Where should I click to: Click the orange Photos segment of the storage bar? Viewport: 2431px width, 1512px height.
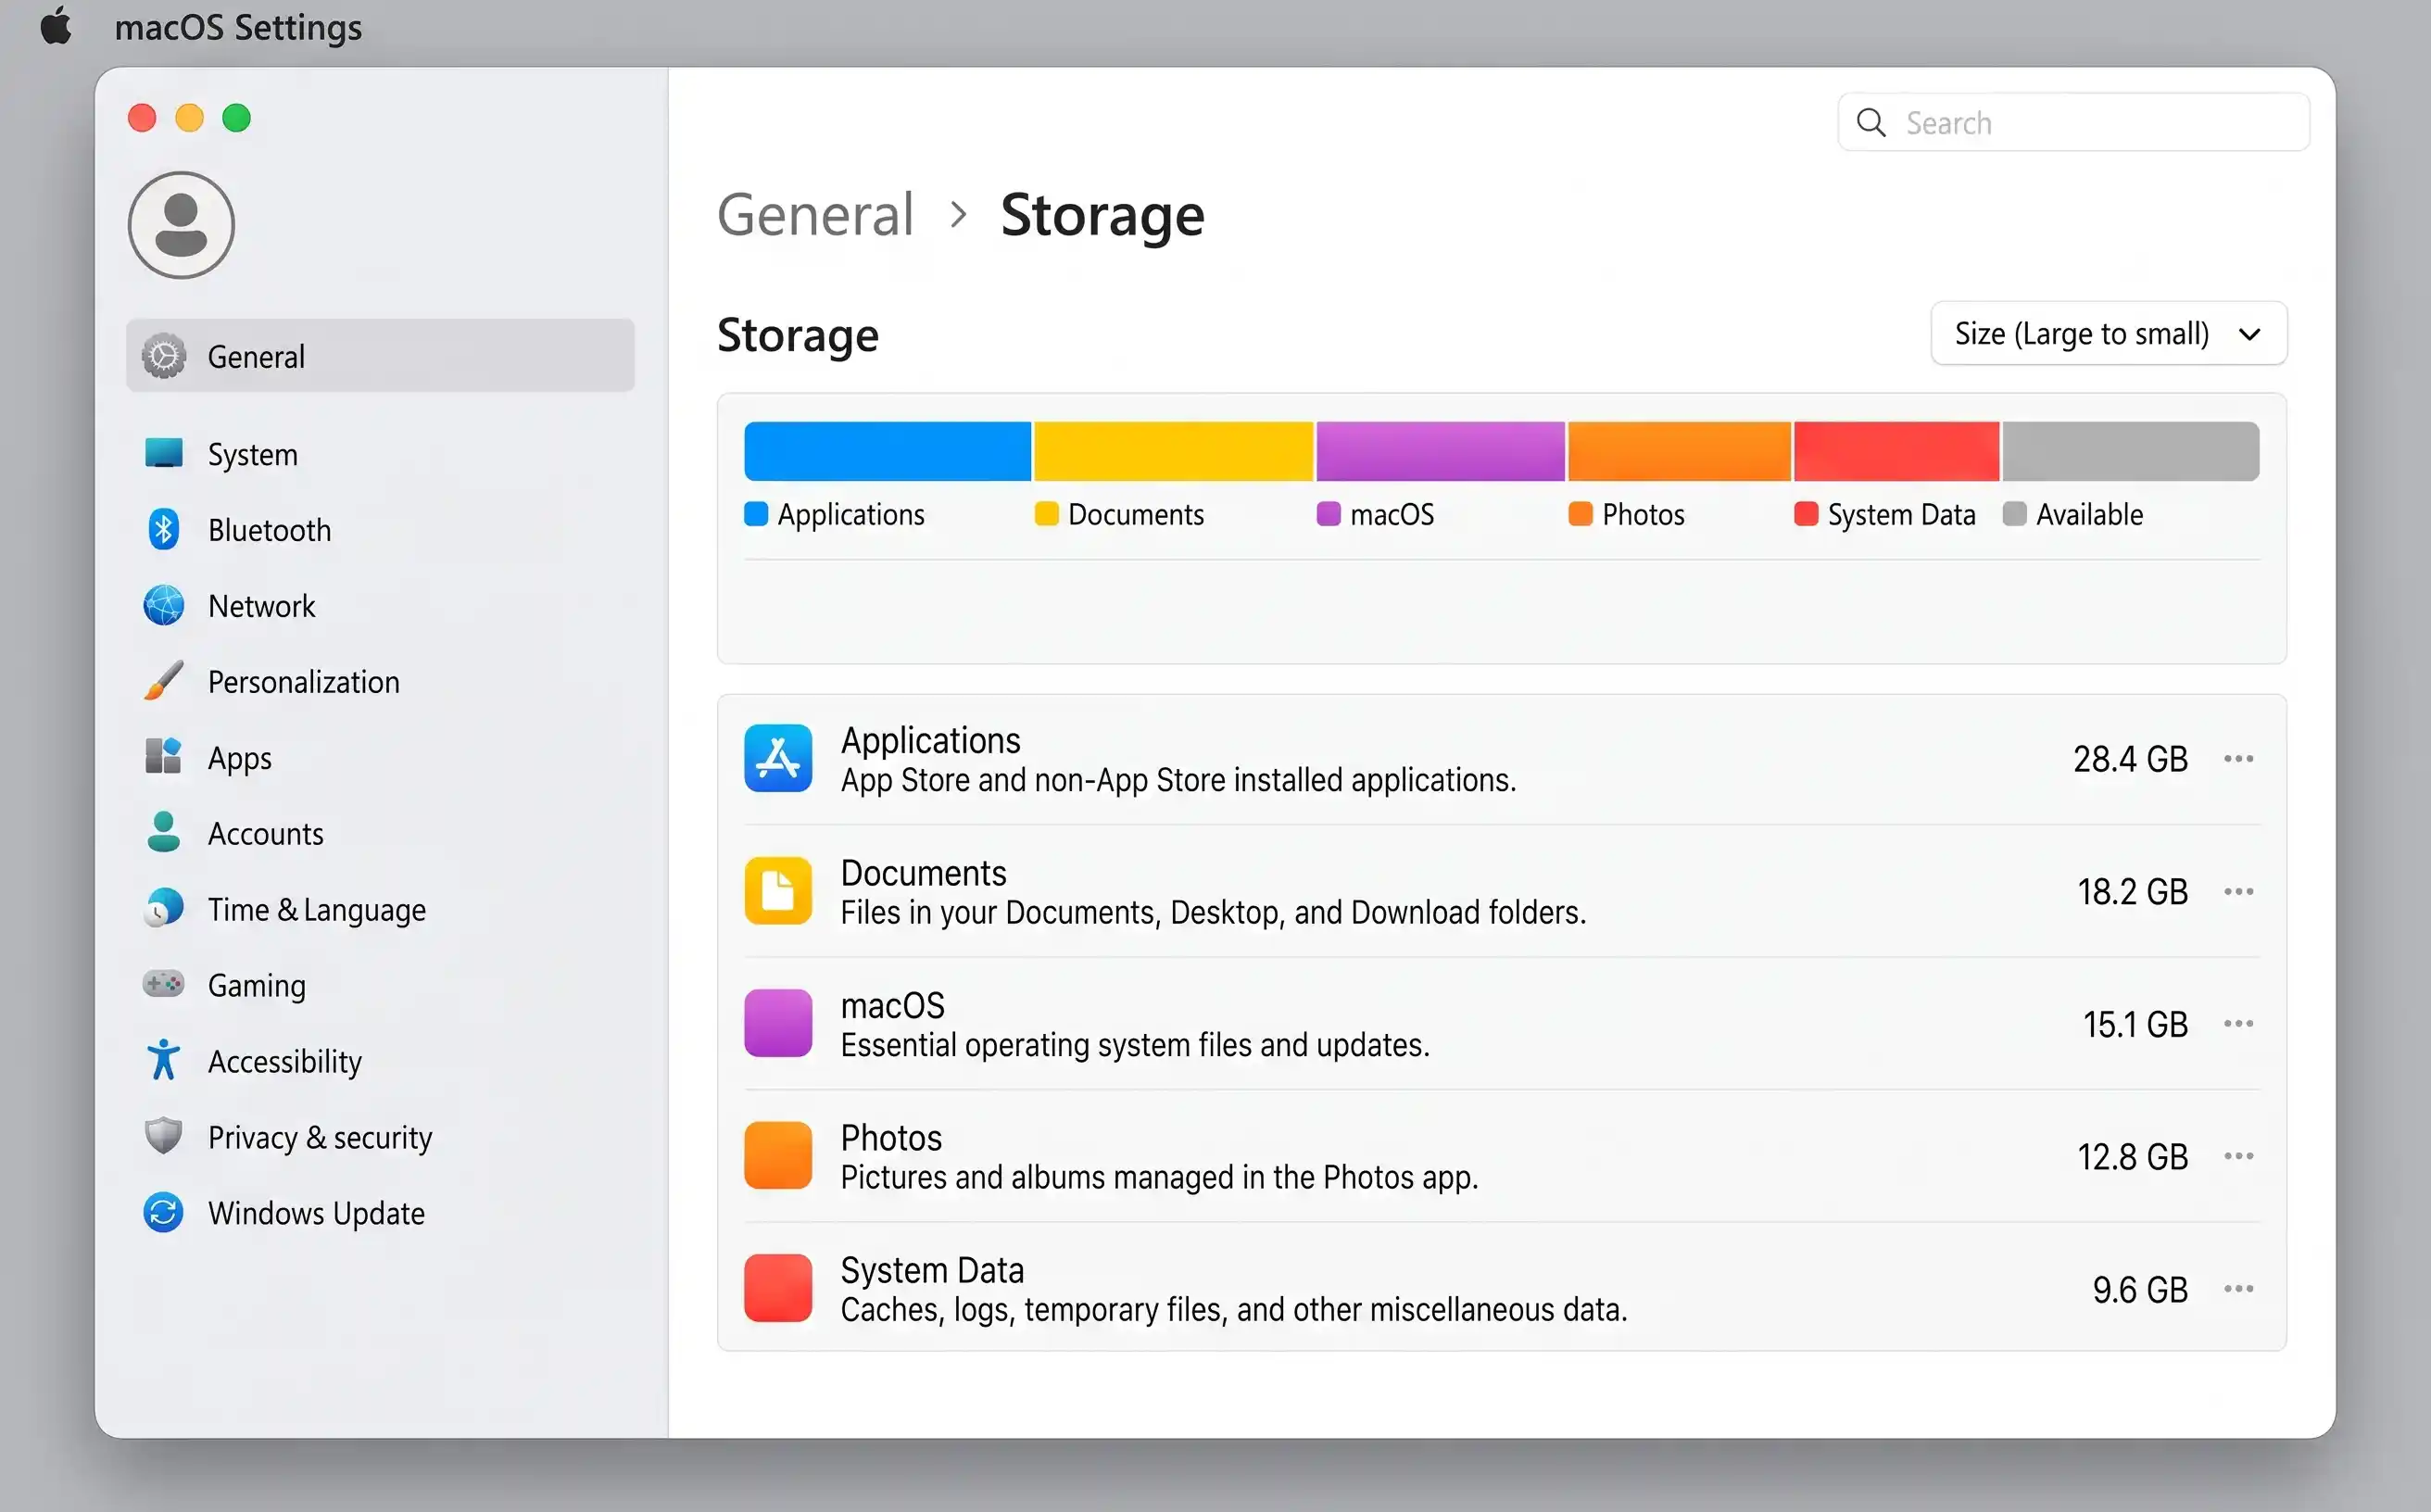pos(1679,451)
